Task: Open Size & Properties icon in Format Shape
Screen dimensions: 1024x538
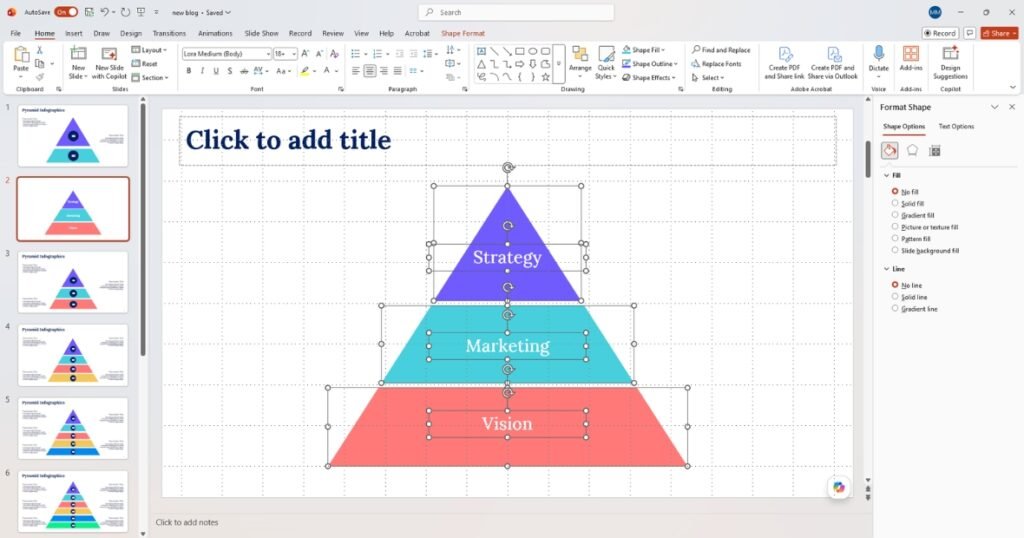Action: coord(935,151)
